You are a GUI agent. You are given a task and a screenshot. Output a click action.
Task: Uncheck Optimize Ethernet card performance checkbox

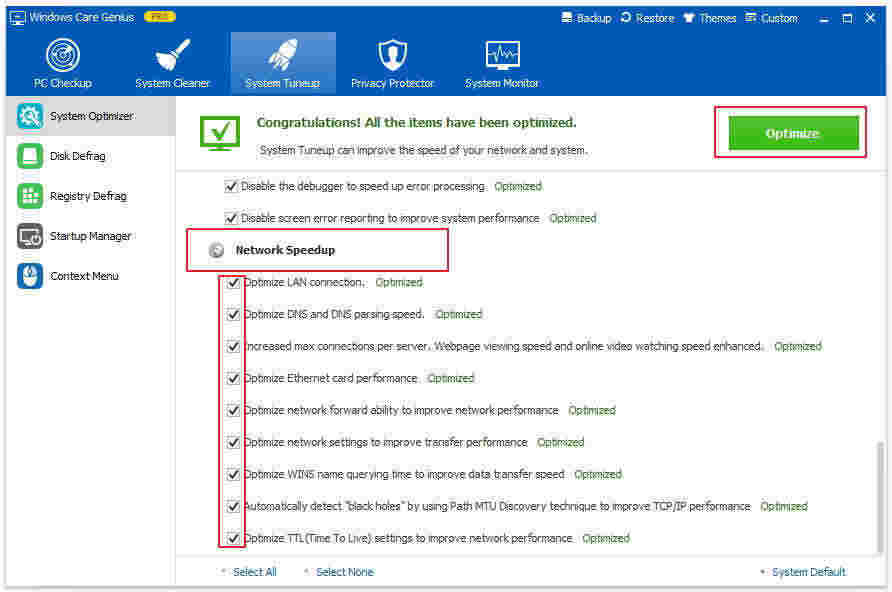[x=233, y=378]
